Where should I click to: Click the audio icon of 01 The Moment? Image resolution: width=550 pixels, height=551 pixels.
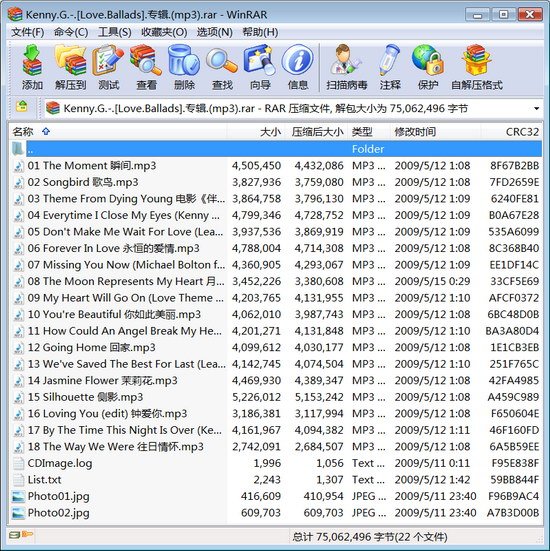click(x=18, y=166)
